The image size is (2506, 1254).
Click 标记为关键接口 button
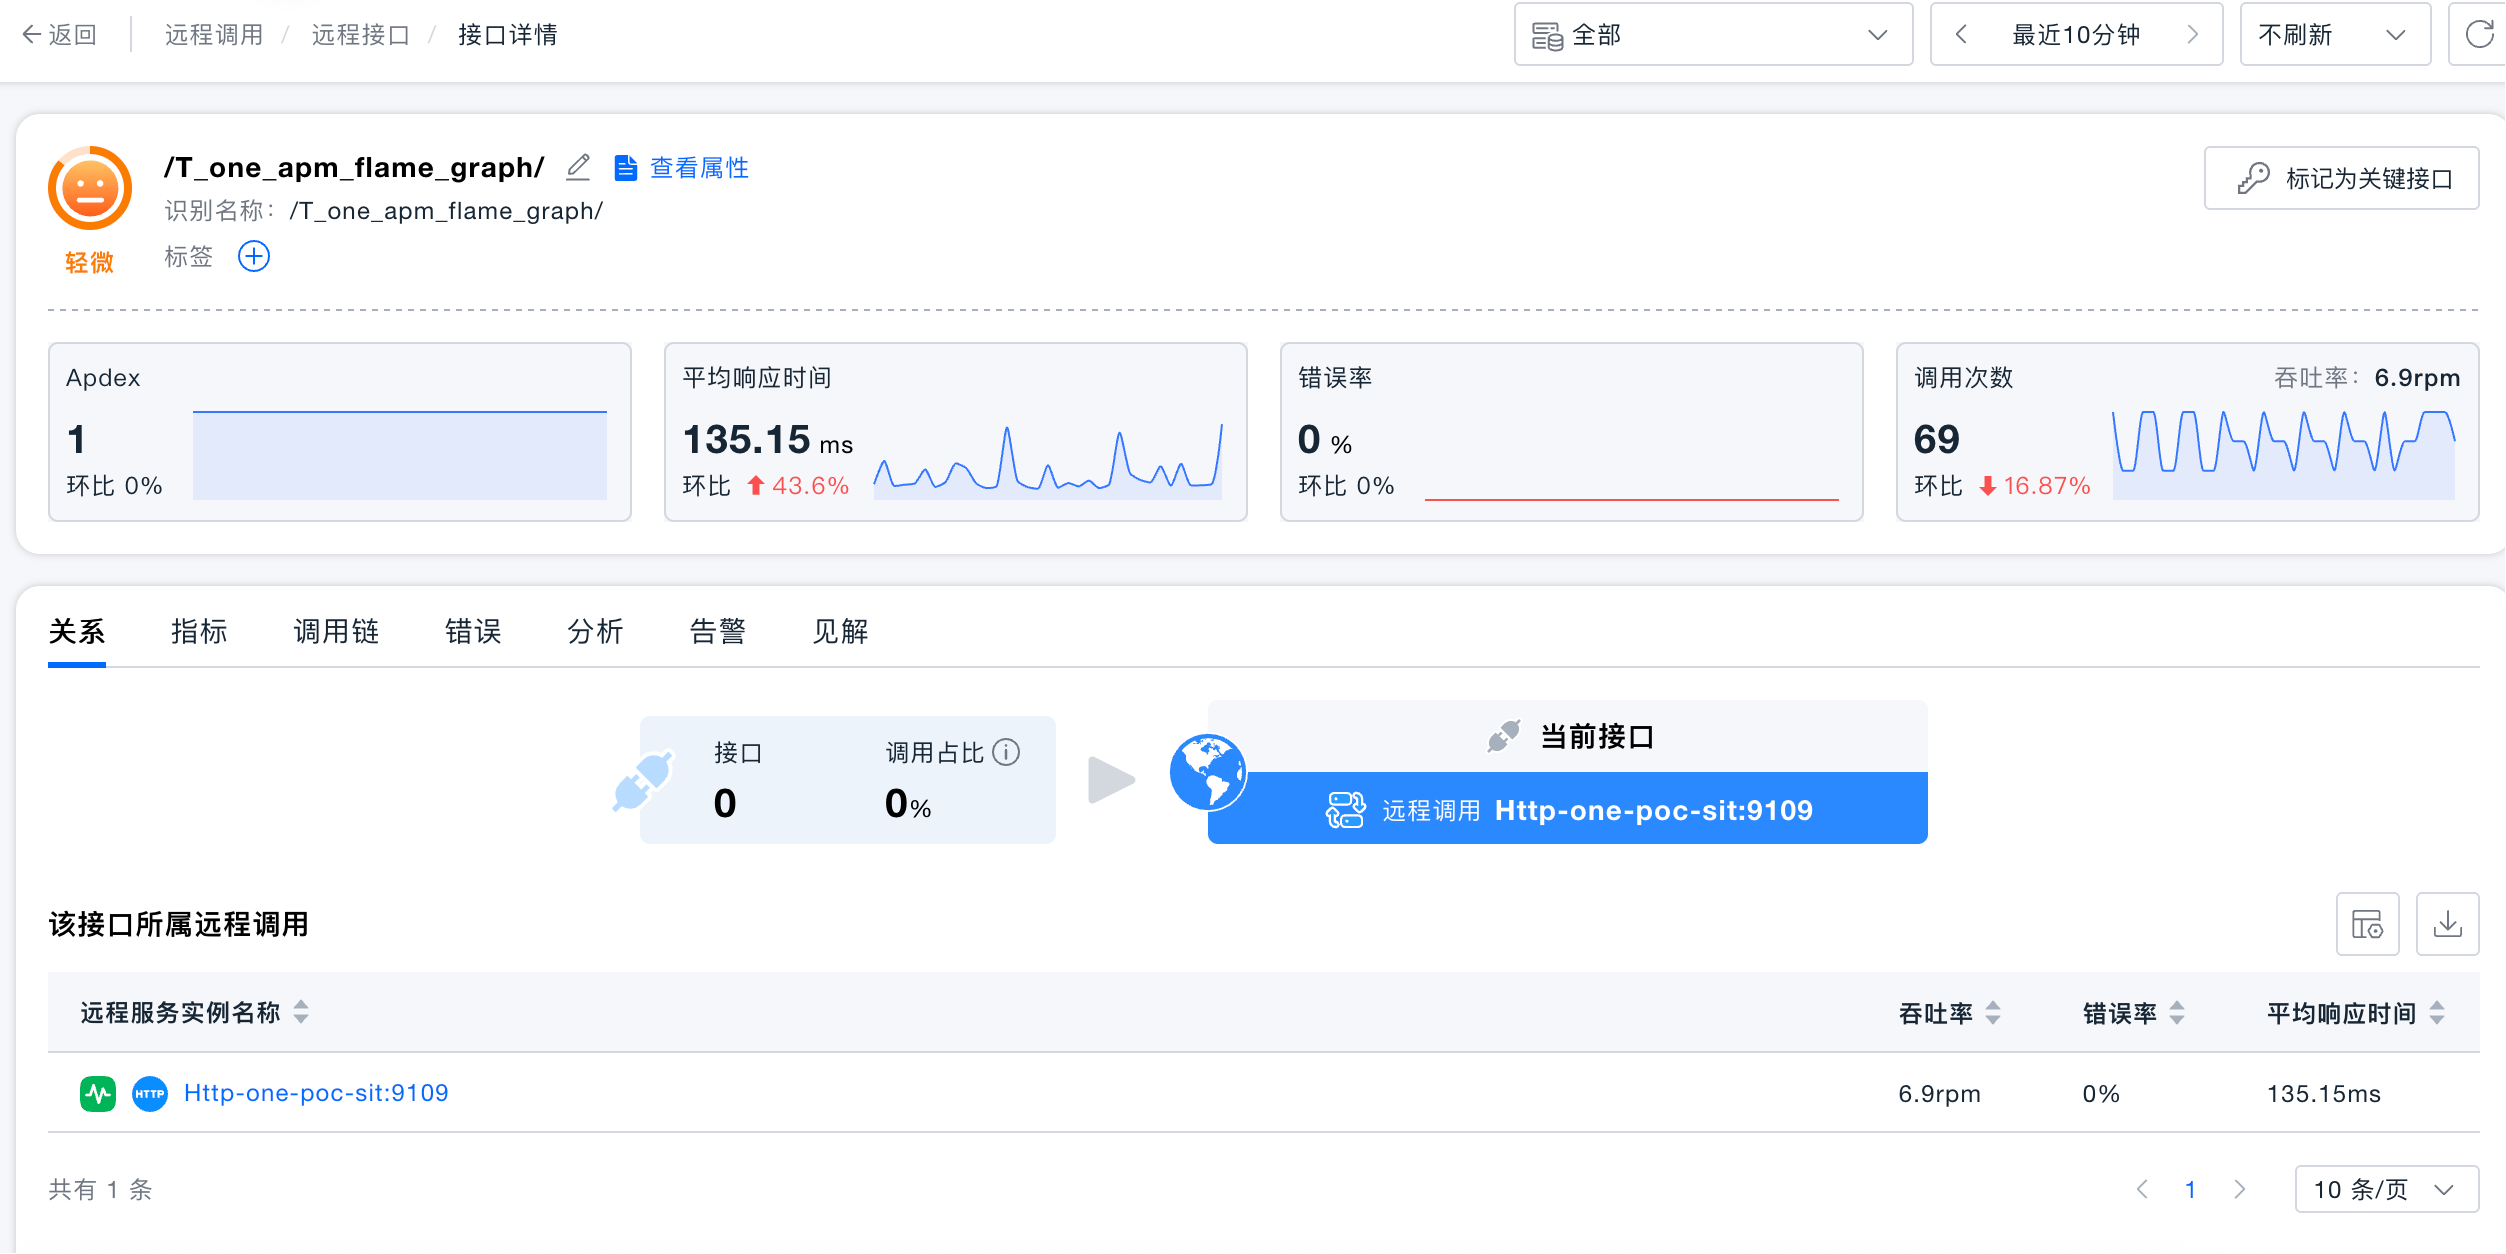pyautogui.click(x=2341, y=179)
